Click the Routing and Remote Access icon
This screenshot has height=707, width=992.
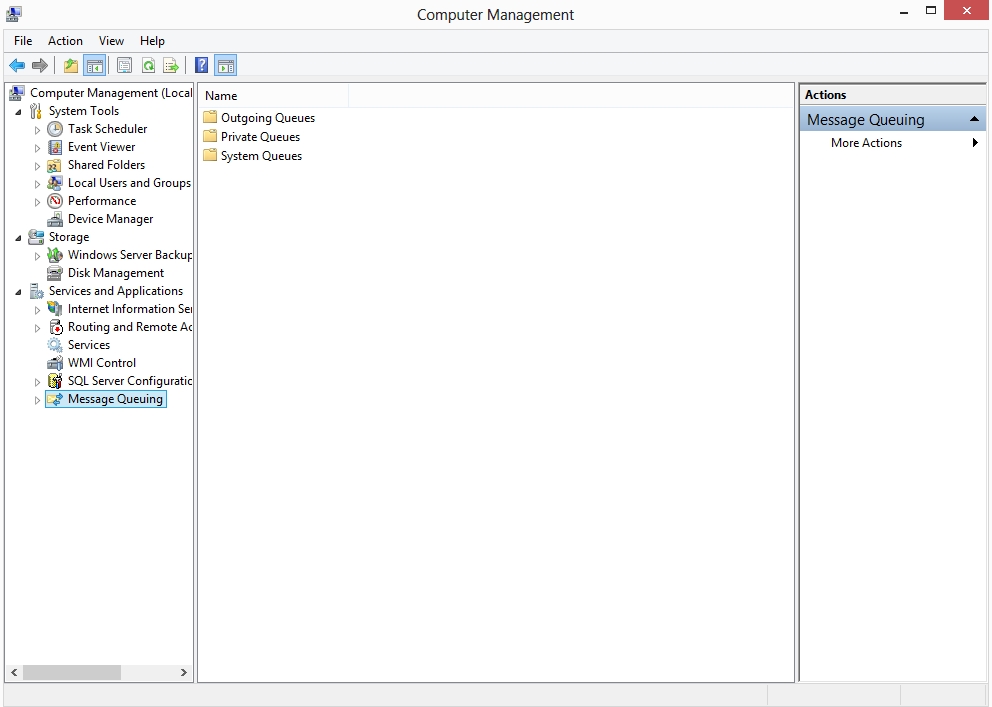pyautogui.click(x=55, y=328)
